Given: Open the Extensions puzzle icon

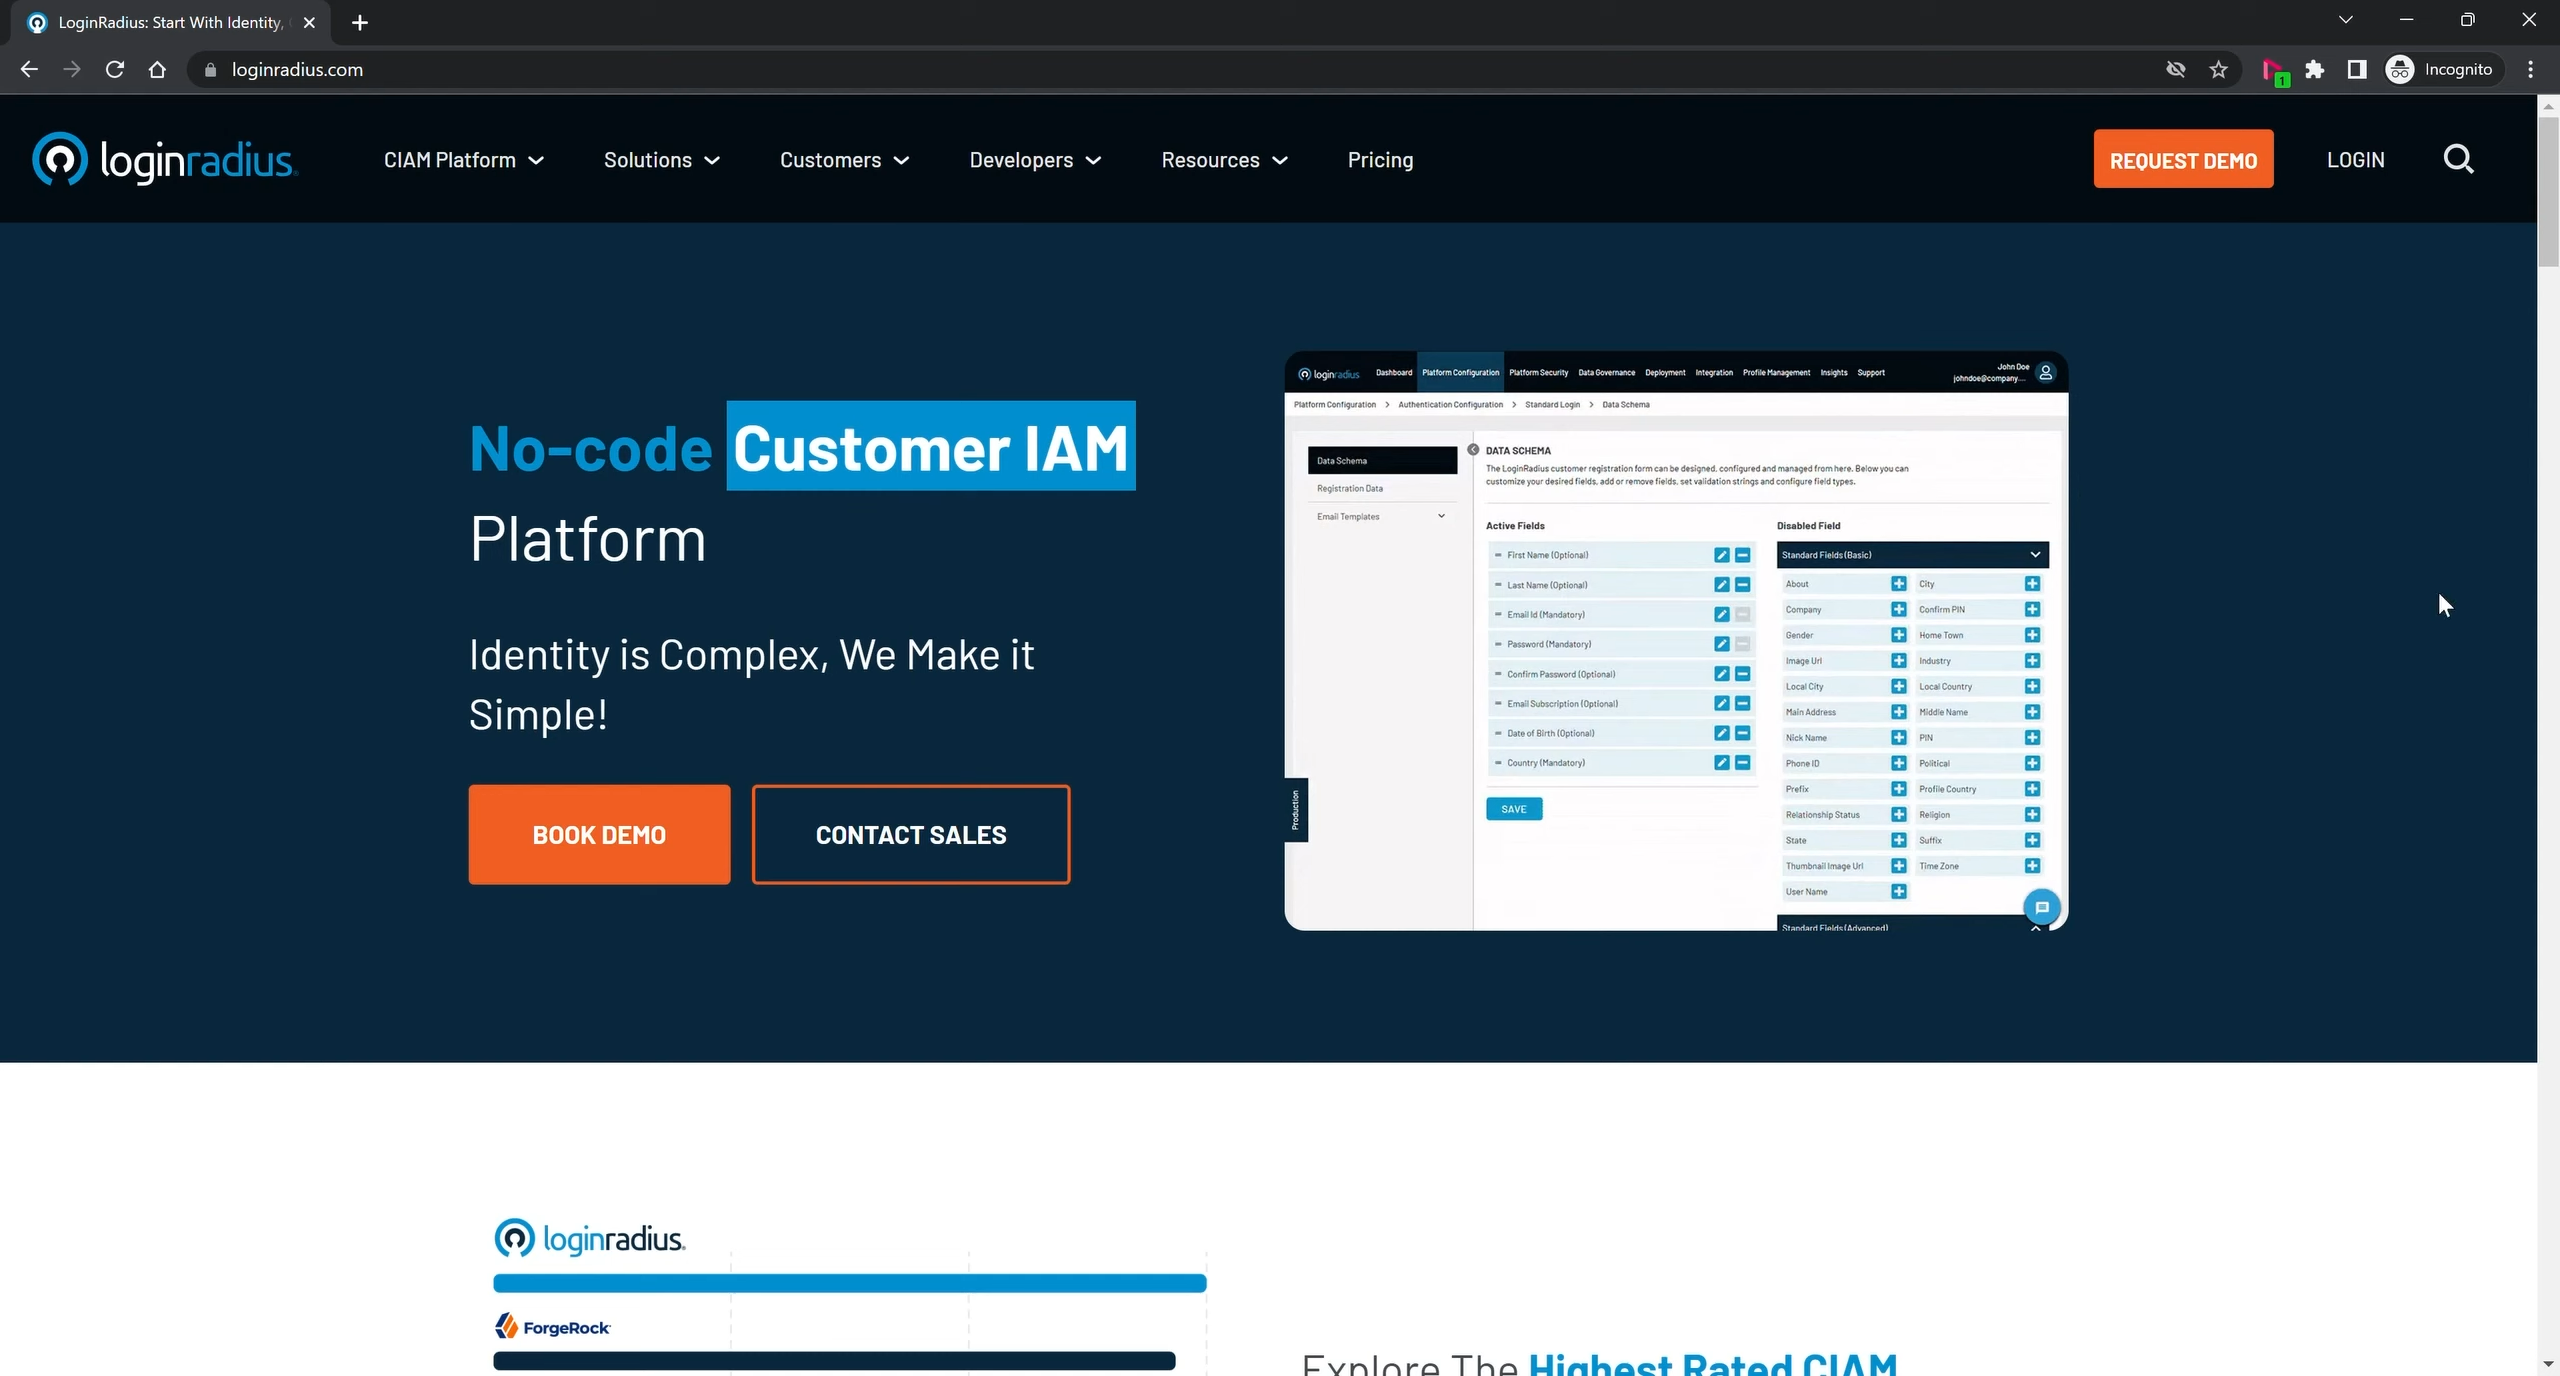Looking at the screenshot, I should click(2315, 69).
